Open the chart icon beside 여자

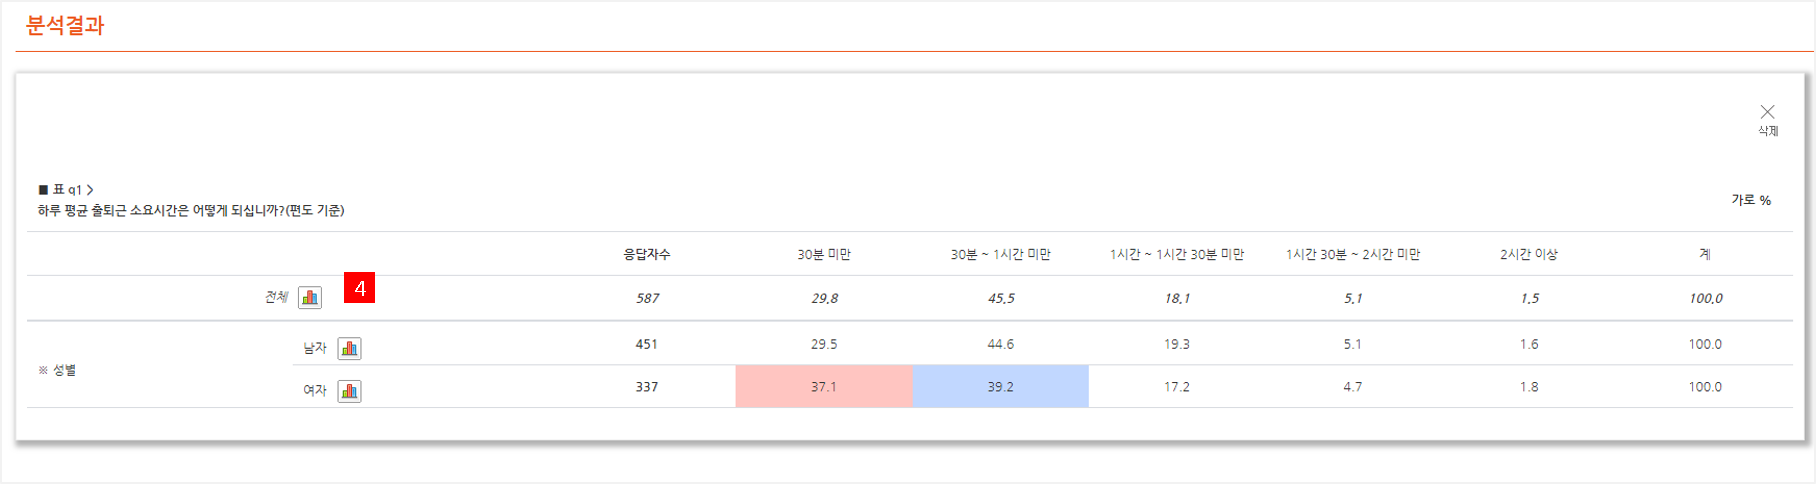coord(349,391)
